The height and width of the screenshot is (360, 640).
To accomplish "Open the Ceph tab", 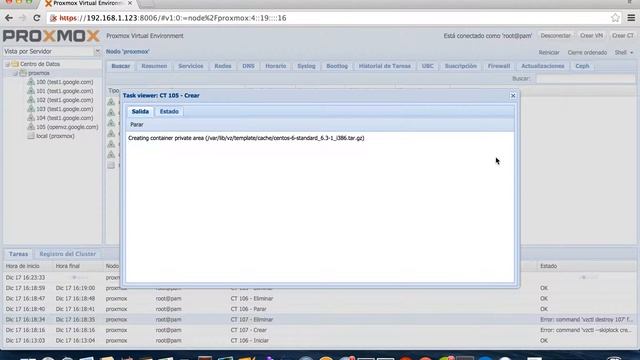I will point(582,66).
